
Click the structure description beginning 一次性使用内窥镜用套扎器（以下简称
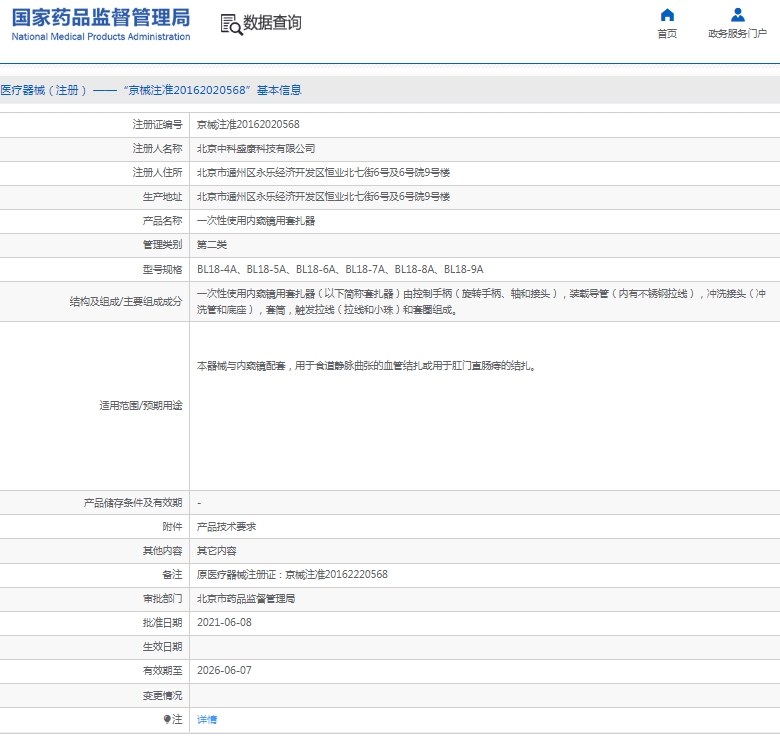point(481,301)
